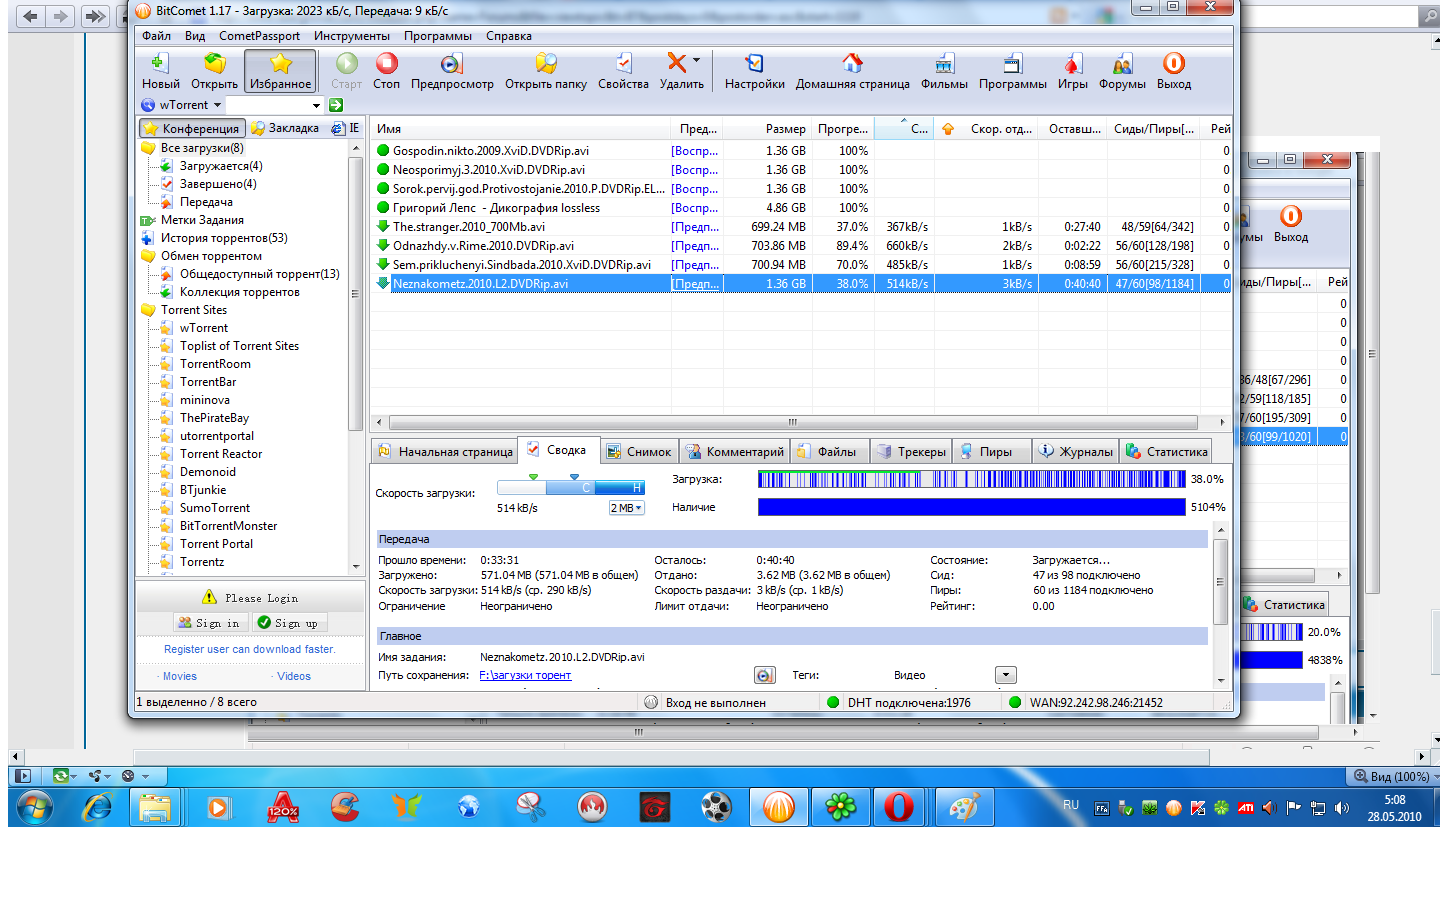
Task: Click the F:\загрузки торент save path link
Action: tap(525, 675)
